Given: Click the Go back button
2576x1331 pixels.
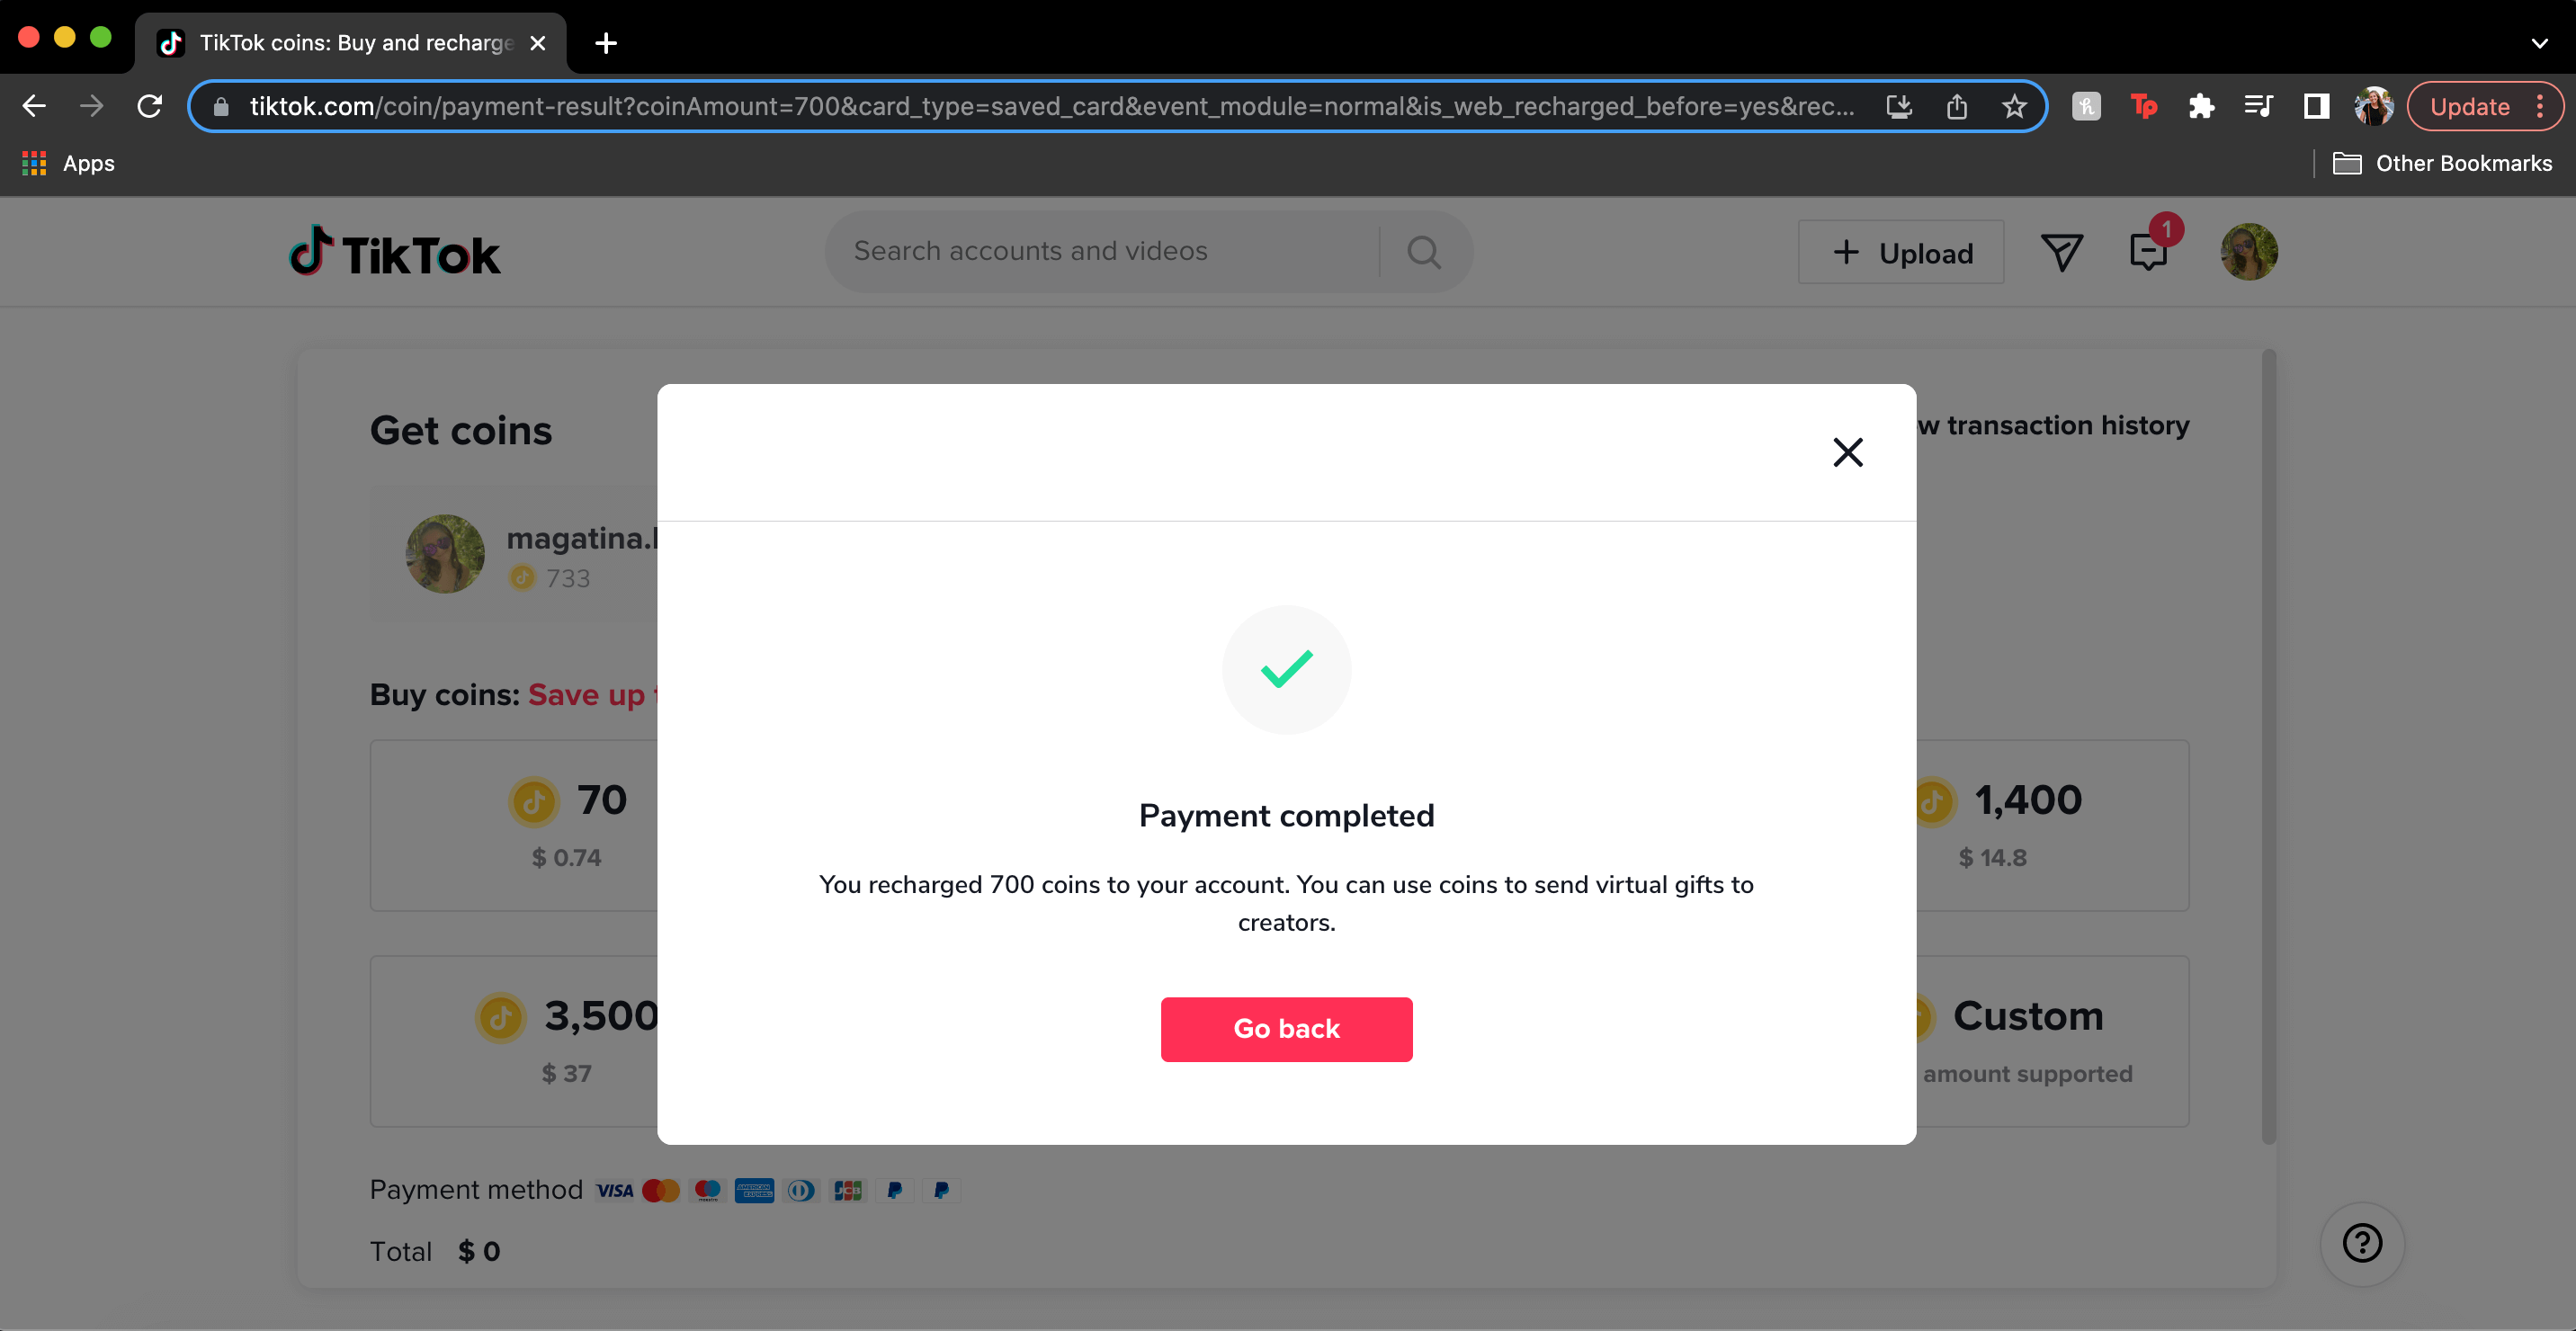Looking at the screenshot, I should [x=1286, y=1029].
